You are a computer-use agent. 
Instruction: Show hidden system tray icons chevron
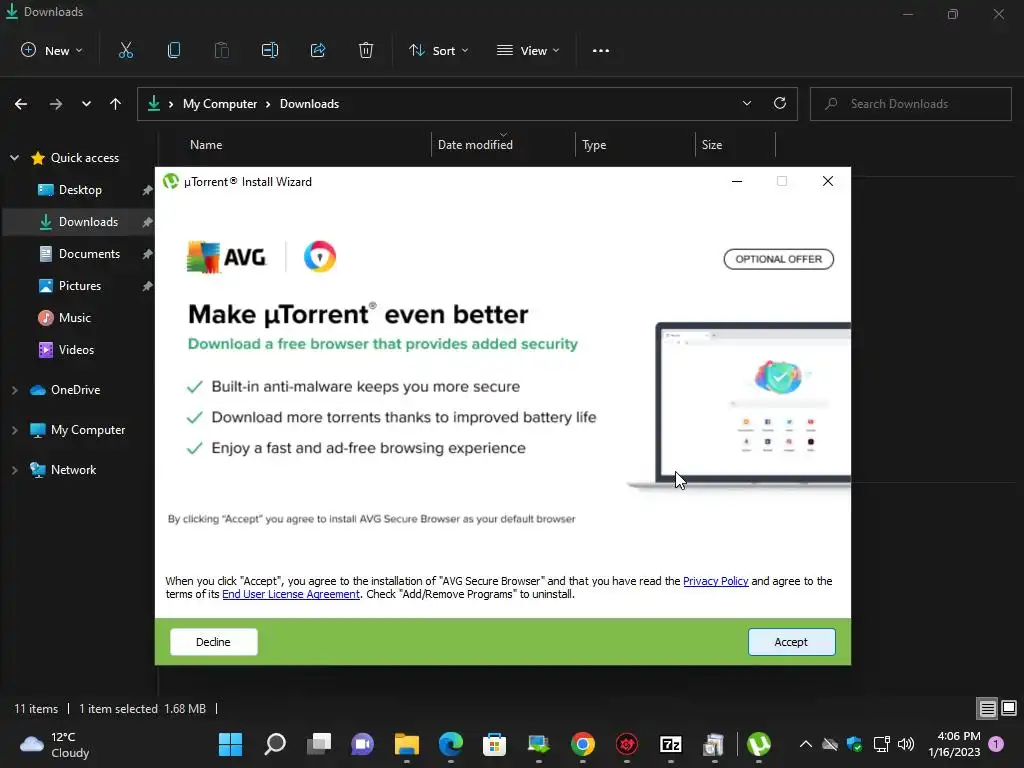click(806, 744)
